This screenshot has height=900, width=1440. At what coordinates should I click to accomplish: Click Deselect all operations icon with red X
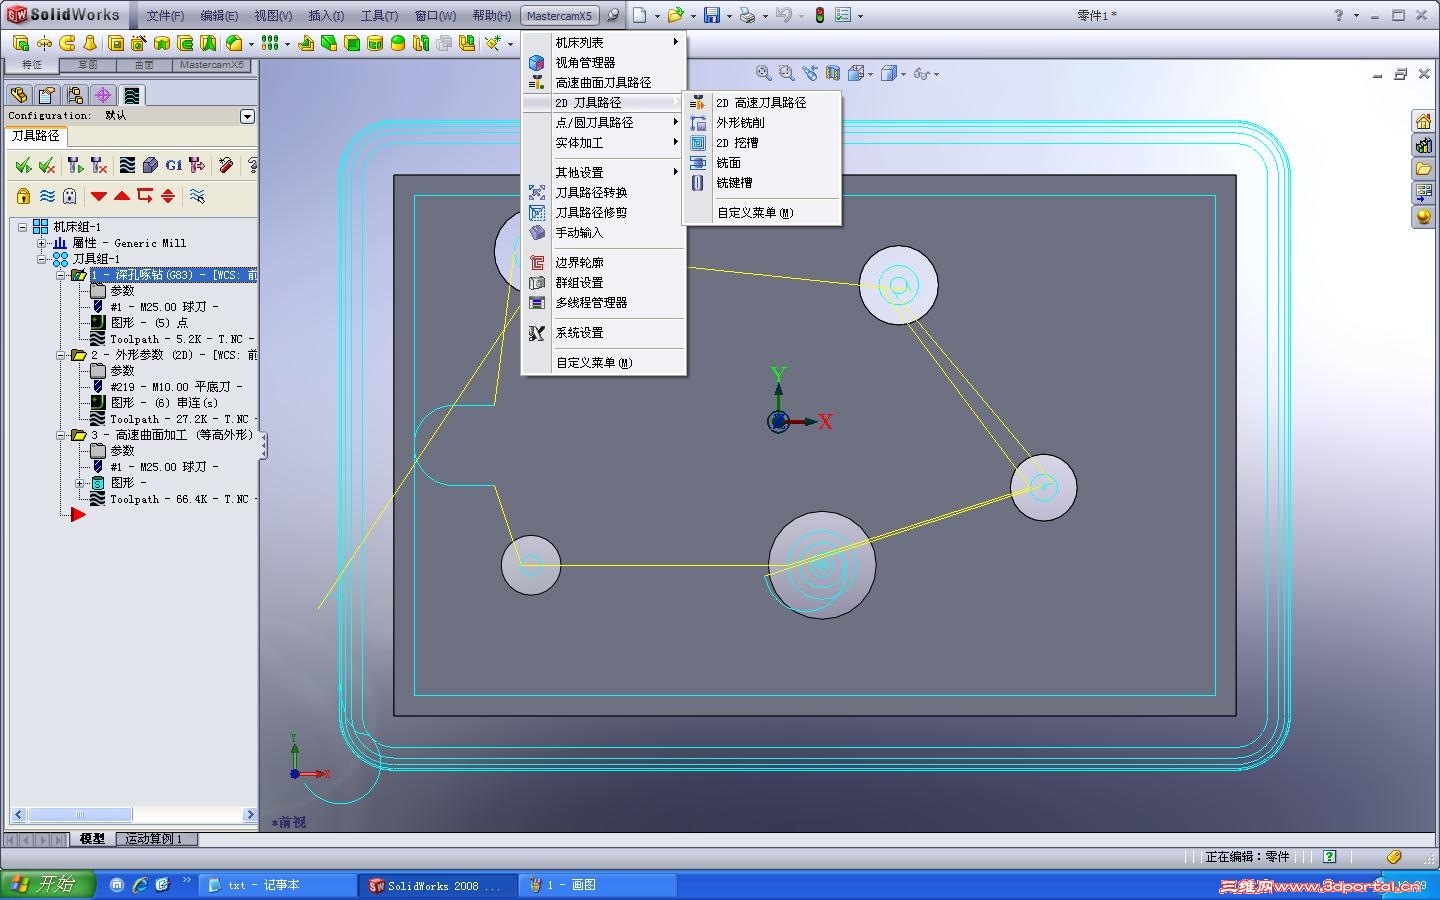46,165
